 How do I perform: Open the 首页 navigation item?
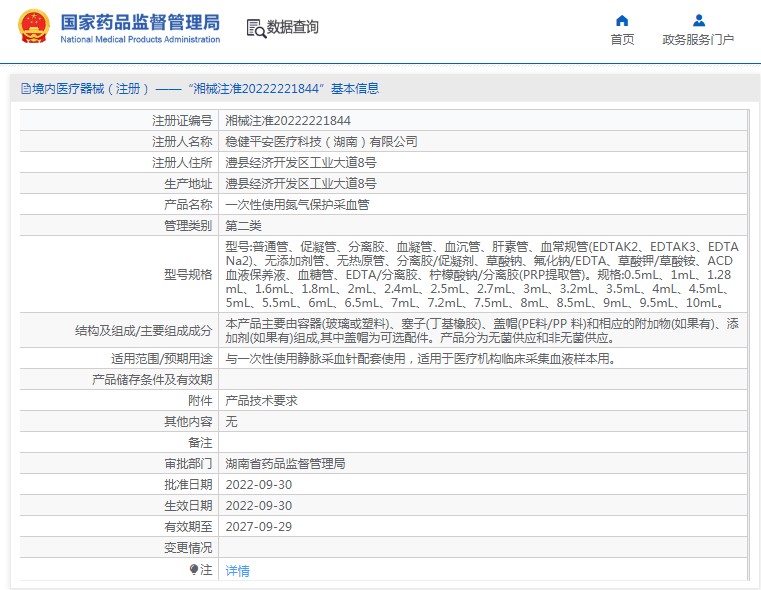(x=622, y=40)
